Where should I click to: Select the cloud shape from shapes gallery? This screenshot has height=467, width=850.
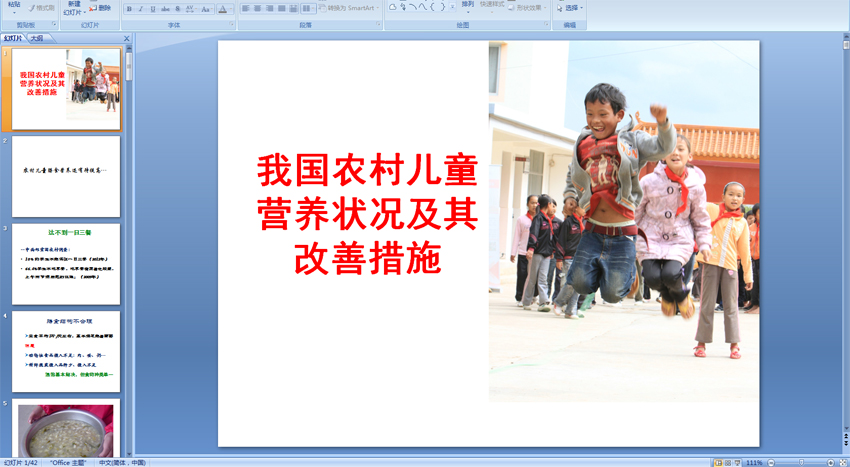coord(392,7)
